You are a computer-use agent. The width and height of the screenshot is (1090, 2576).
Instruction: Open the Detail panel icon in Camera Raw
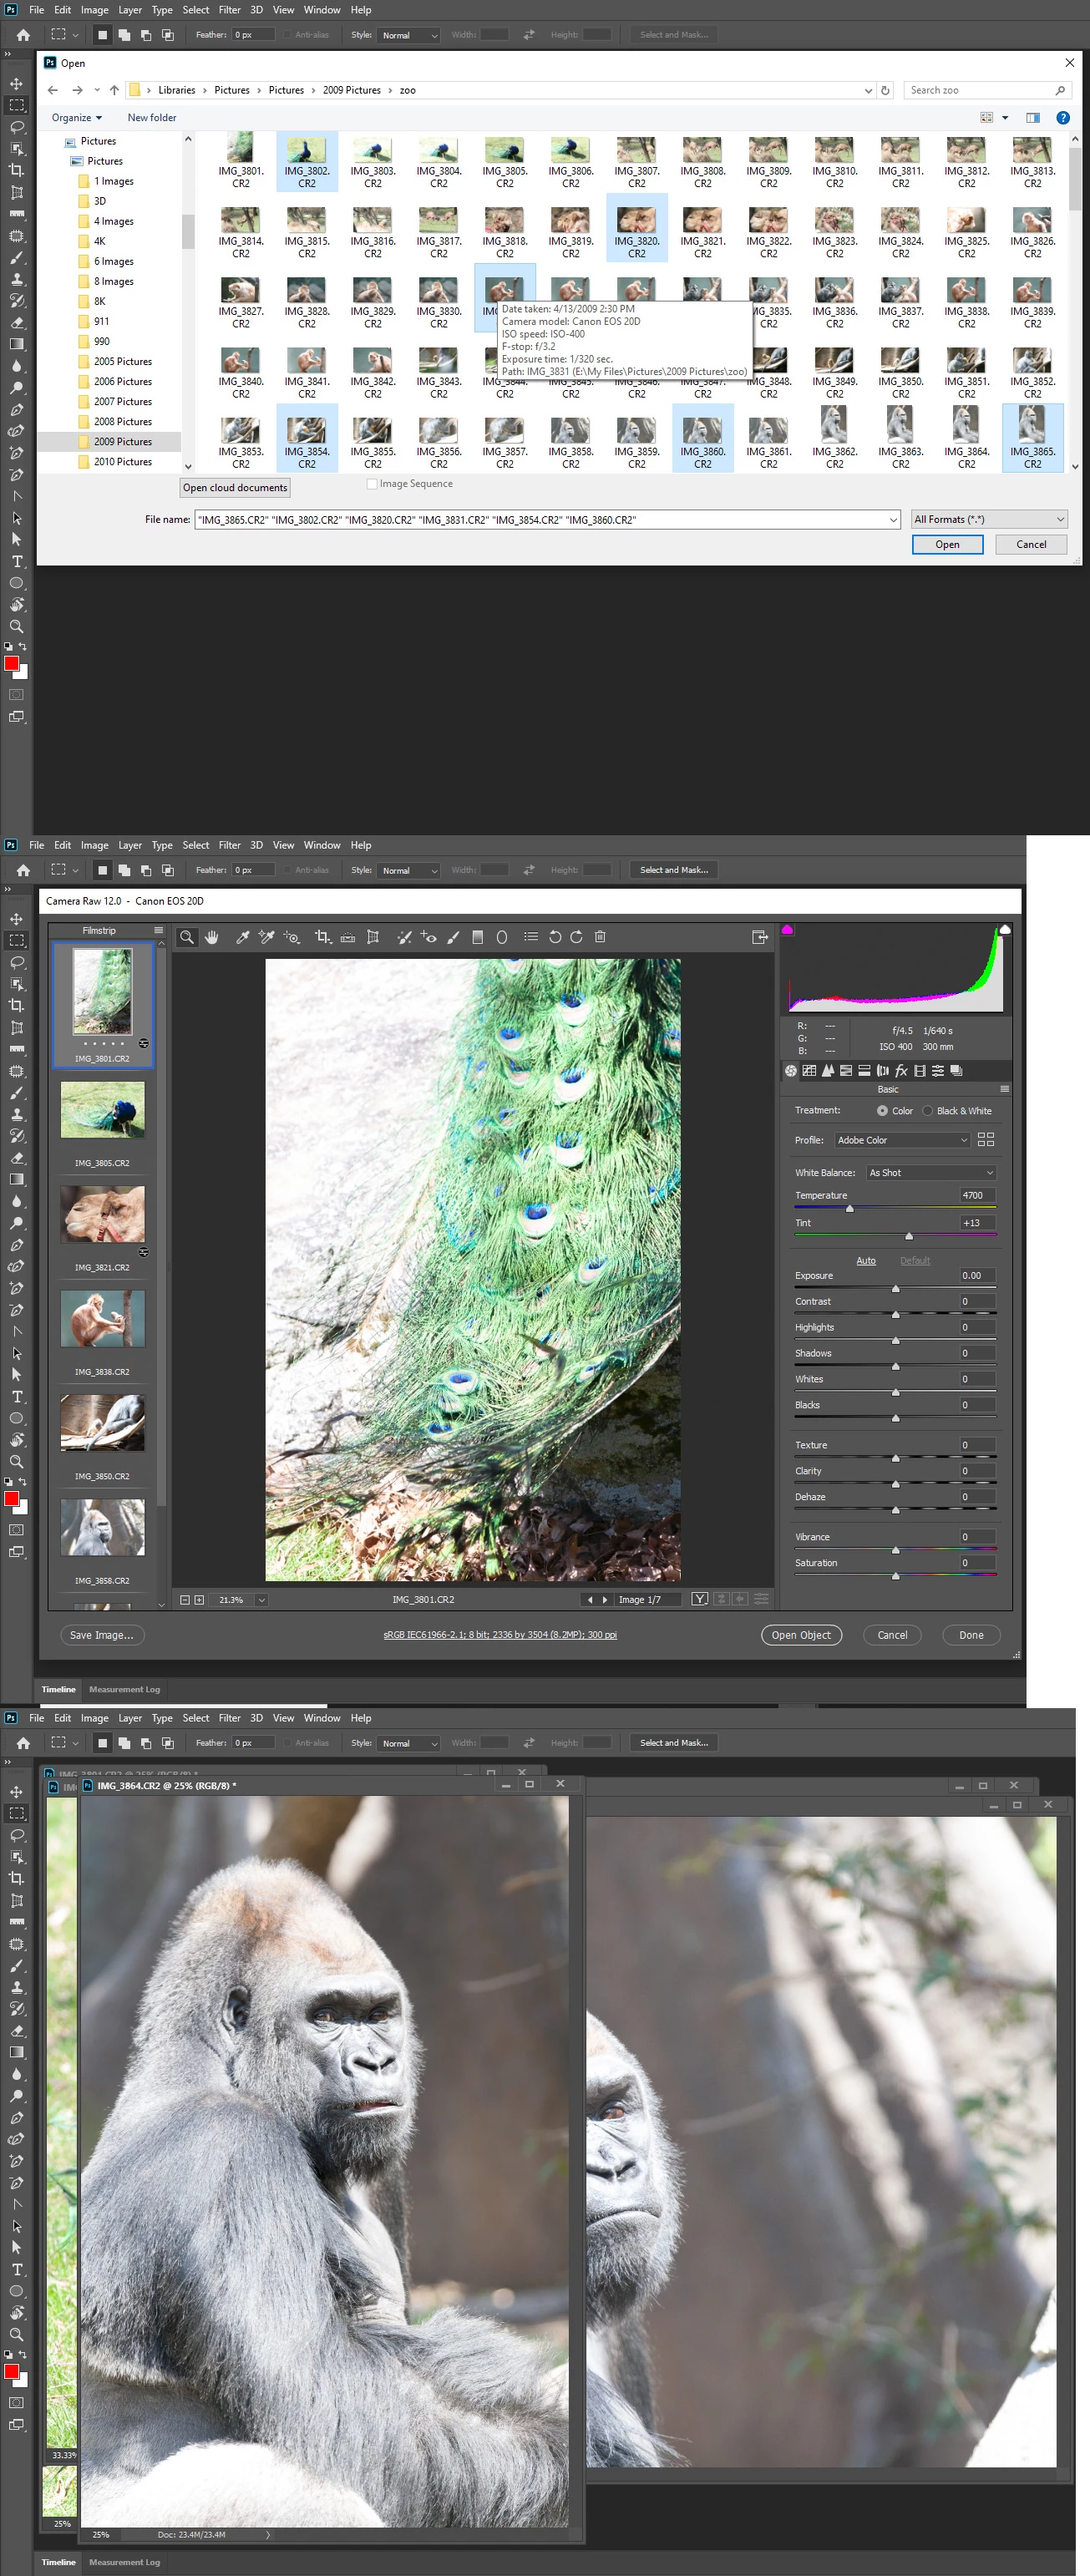pyautogui.click(x=827, y=1070)
